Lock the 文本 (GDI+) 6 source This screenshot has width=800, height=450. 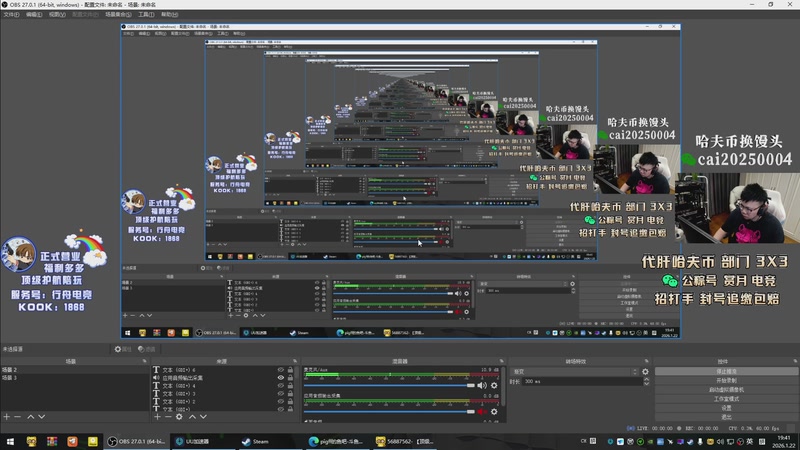290,370
